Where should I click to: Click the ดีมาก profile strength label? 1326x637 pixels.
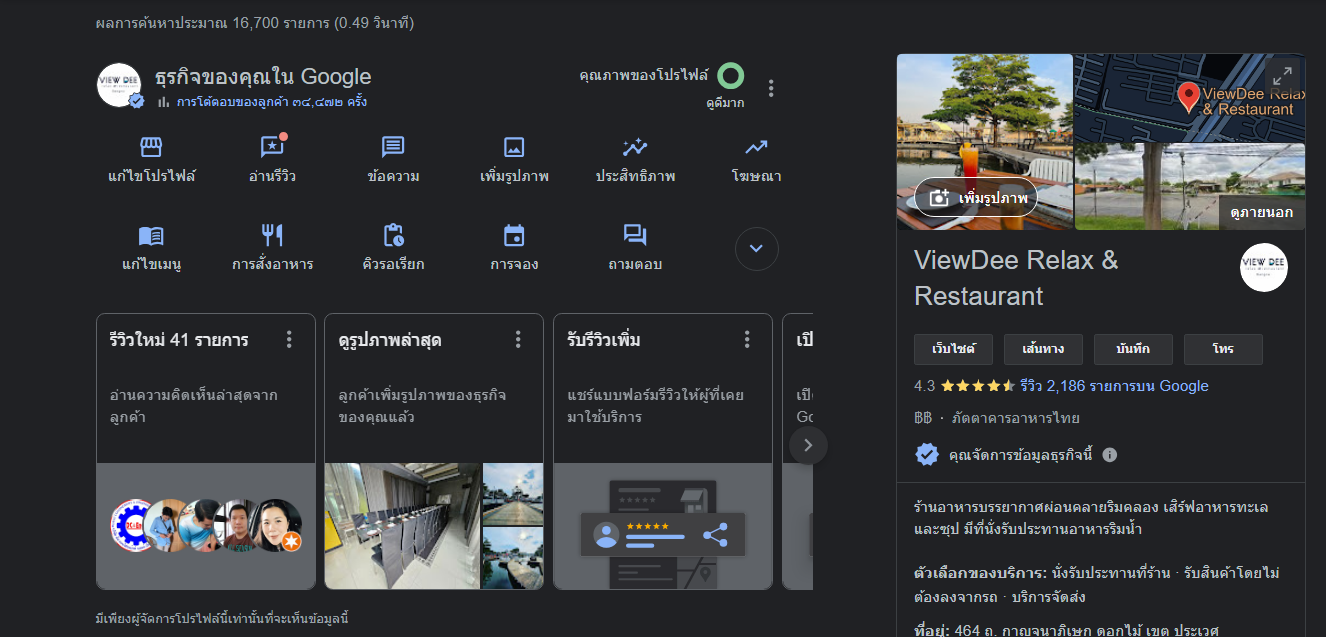coord(725,103)
